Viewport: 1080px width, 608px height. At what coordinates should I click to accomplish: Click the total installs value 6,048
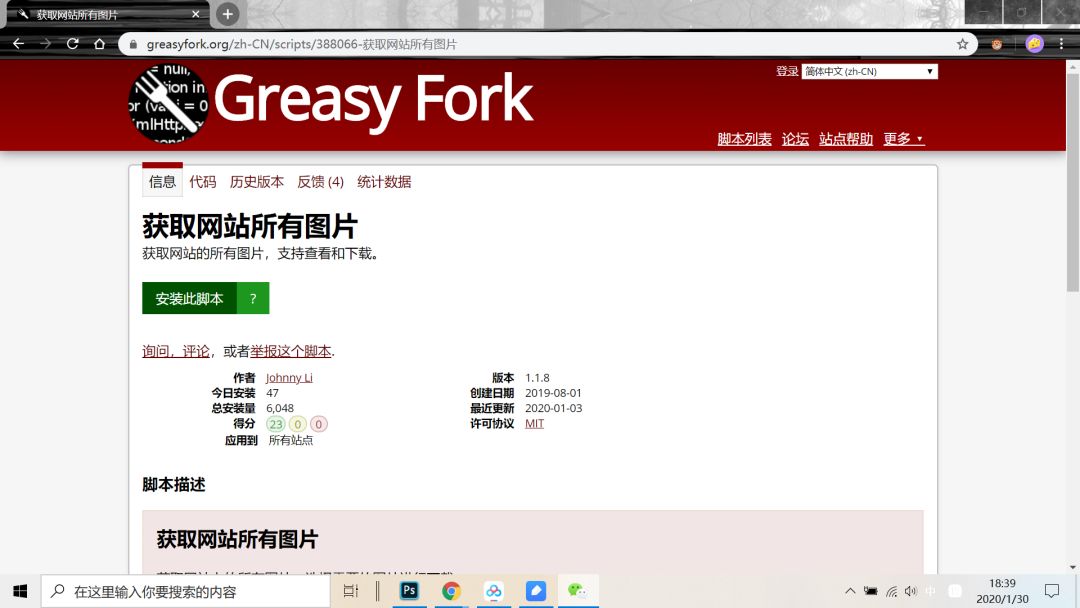[280, 408]
